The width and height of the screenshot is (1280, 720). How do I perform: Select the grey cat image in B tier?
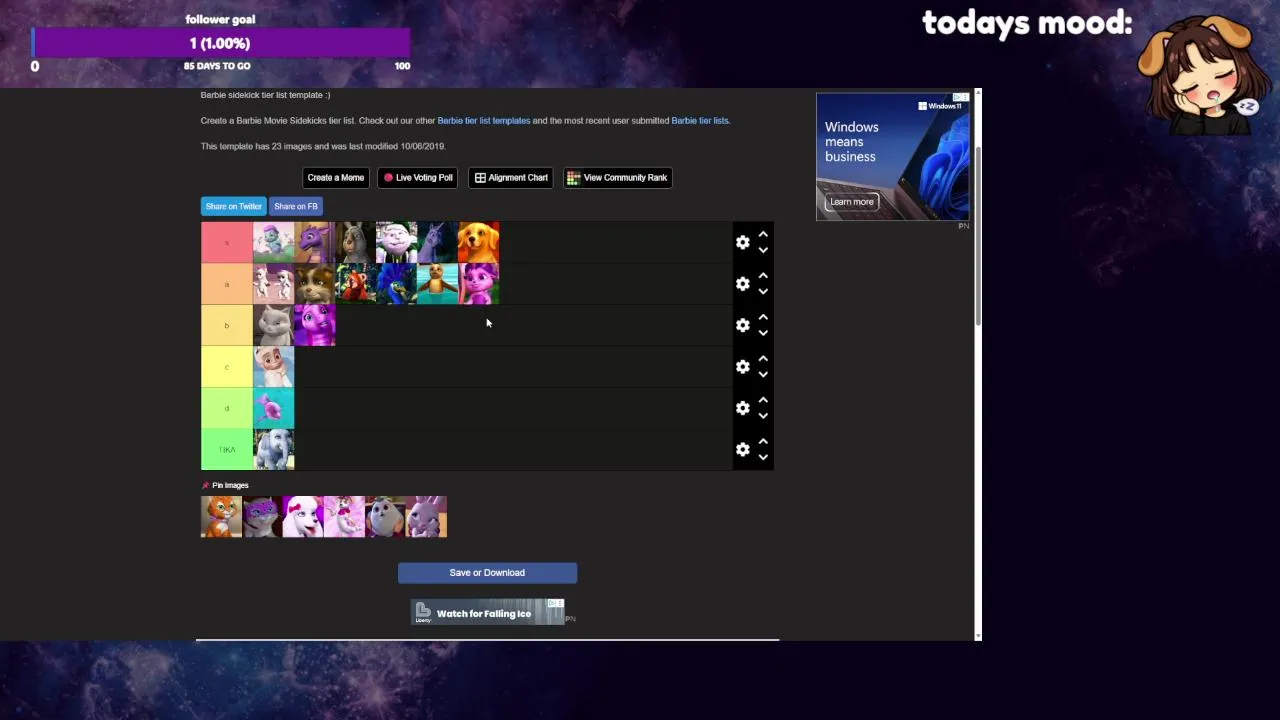pyautogui.click(x=273, y=326)
